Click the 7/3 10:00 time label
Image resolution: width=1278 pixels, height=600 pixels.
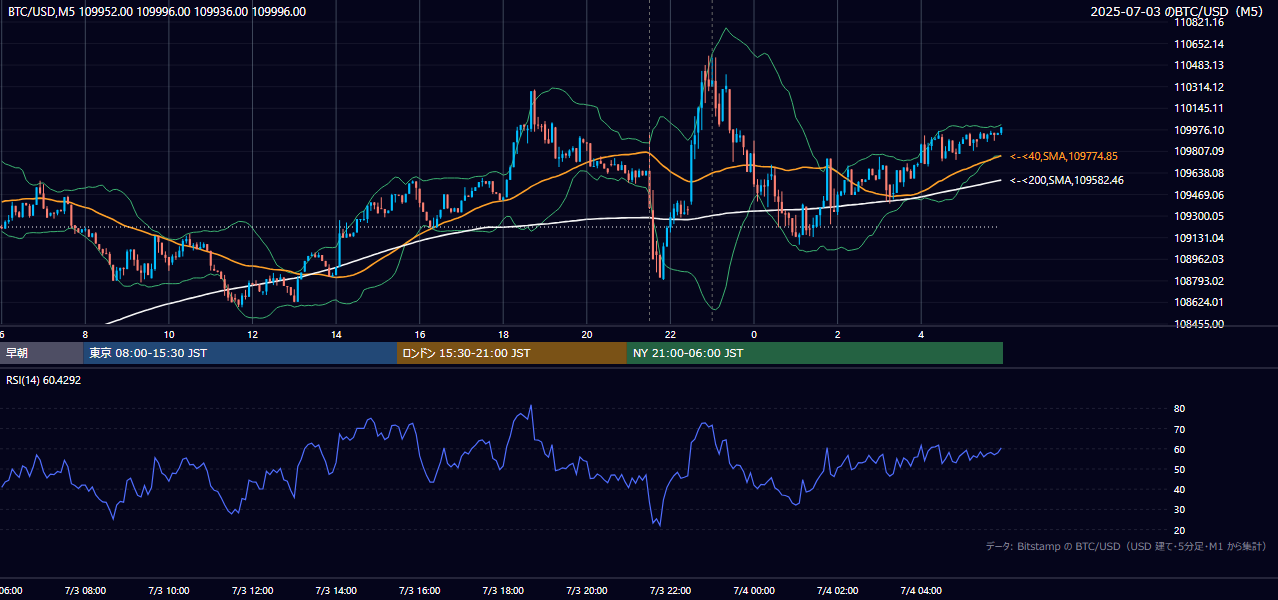tap(168, 591)
